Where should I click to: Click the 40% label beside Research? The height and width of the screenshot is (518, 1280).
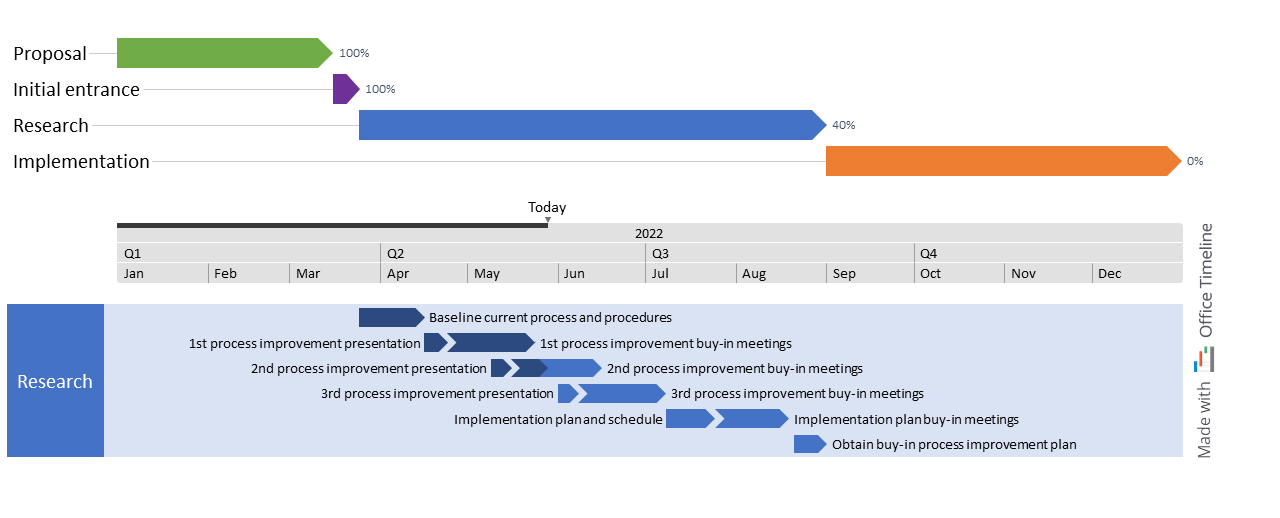(x=843, y=126)
